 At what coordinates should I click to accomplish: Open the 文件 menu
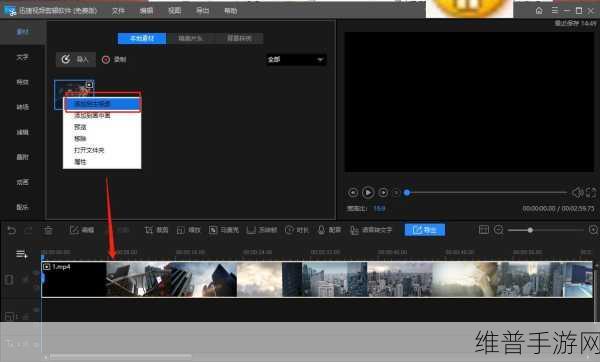[118, 11]
